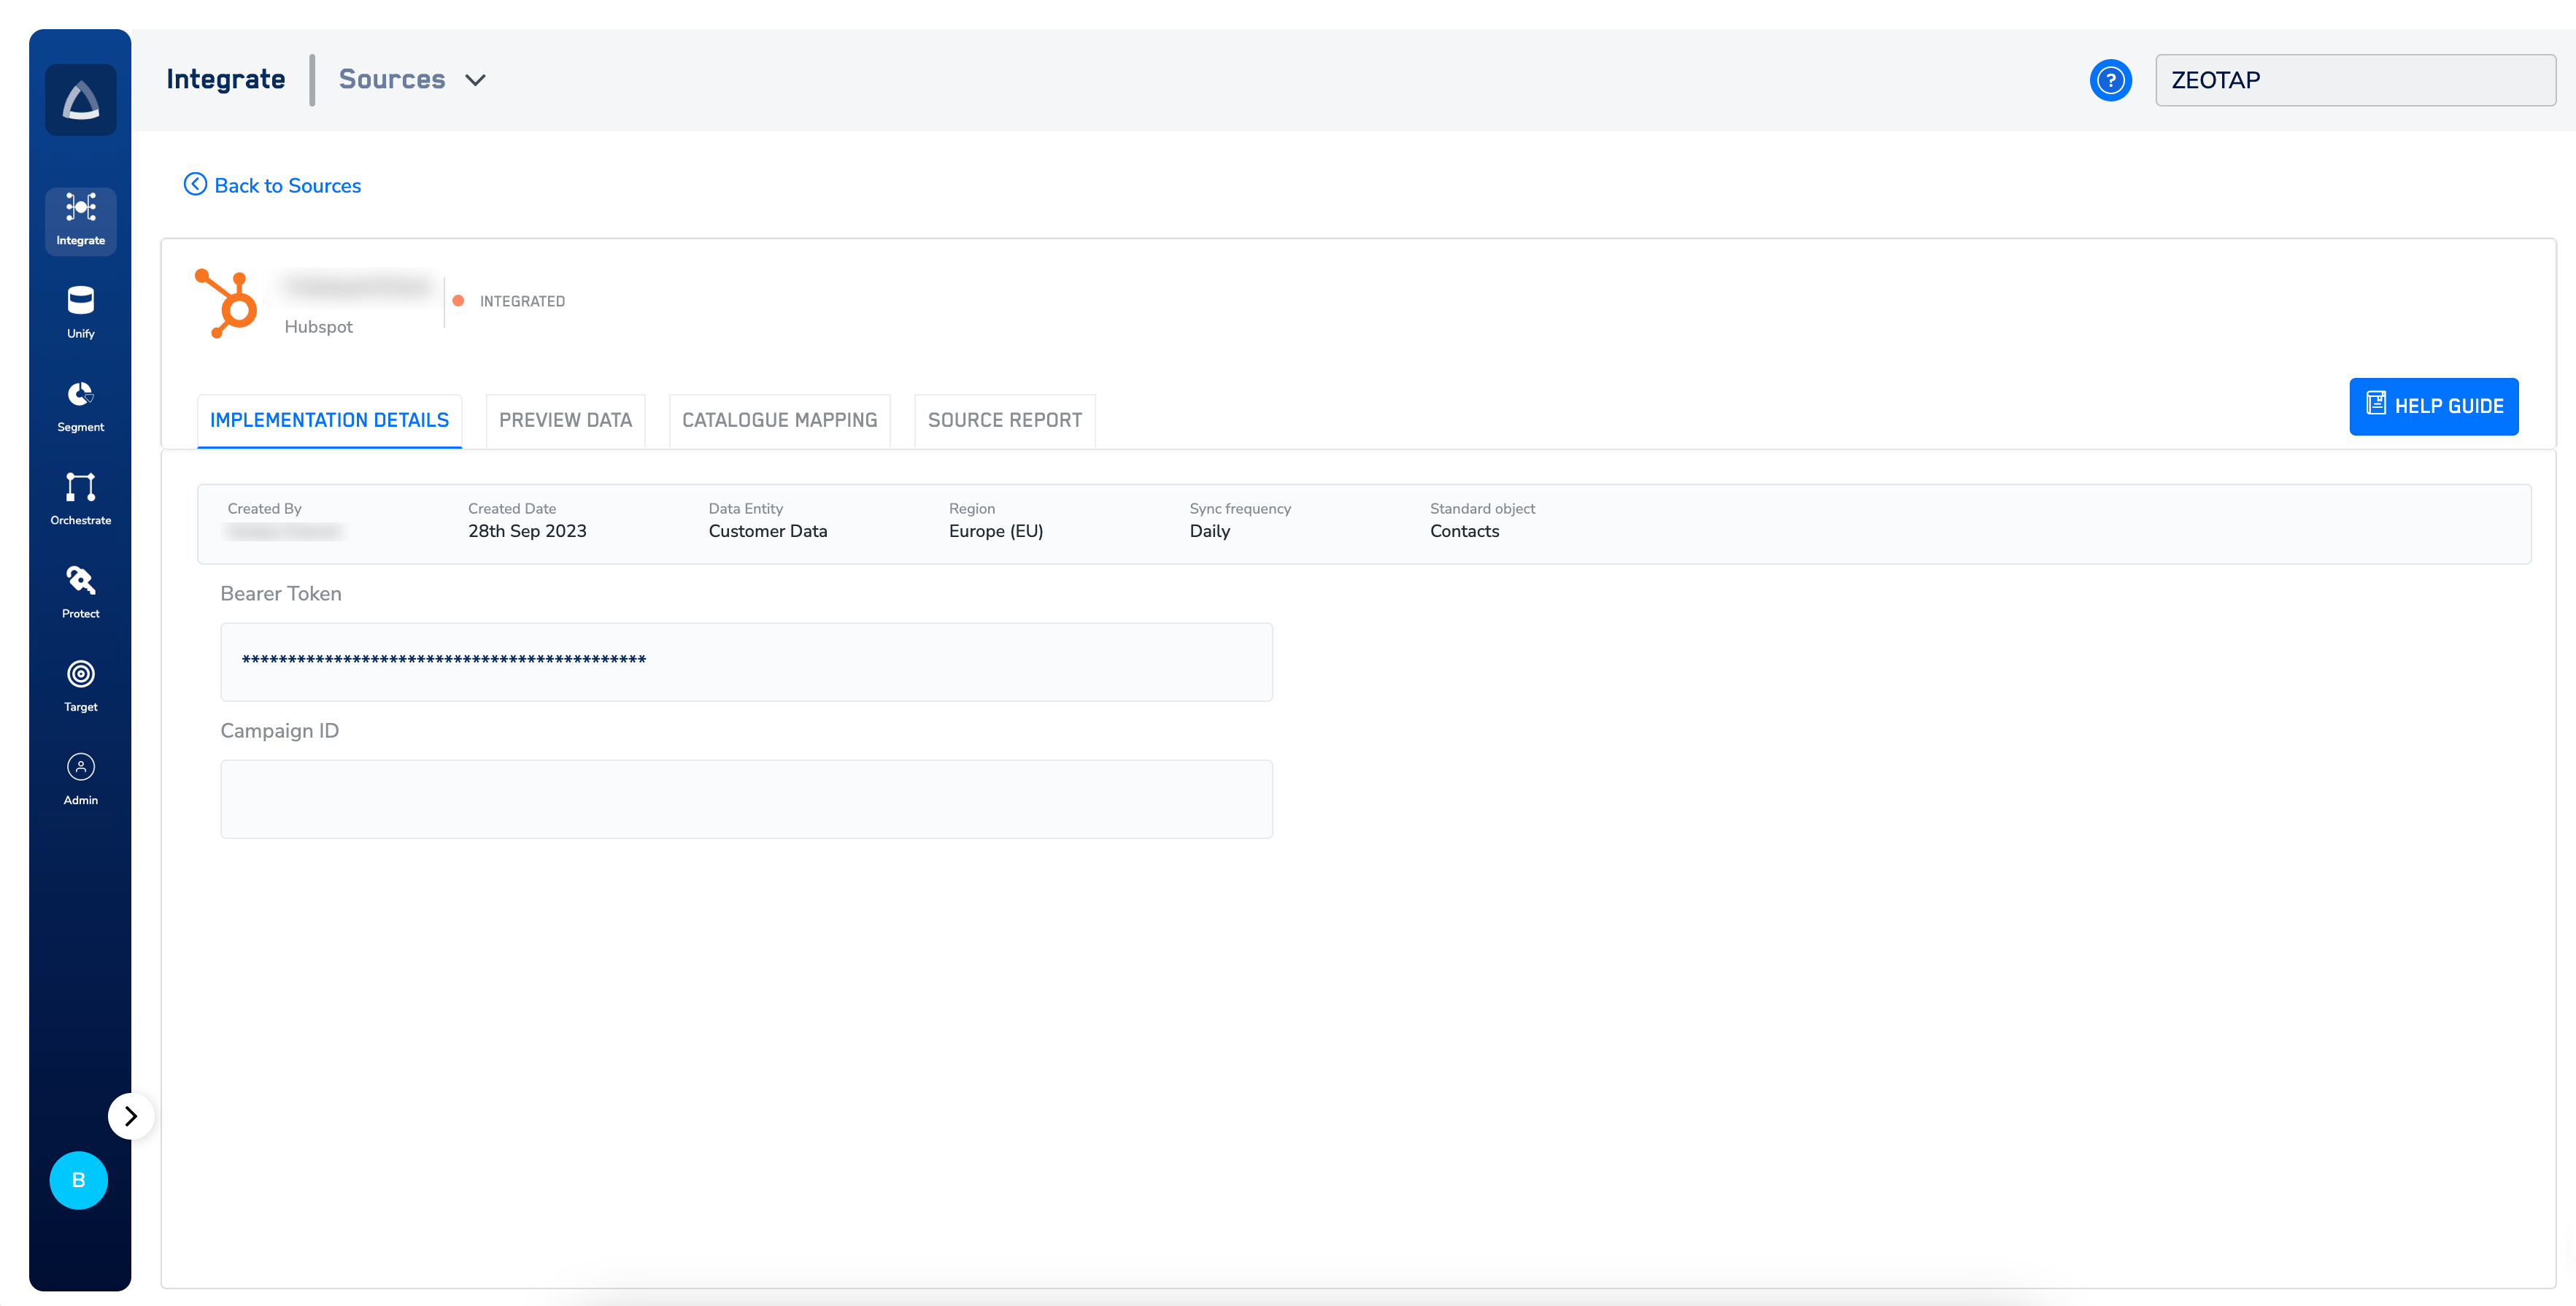Viewport: 2576px width, 1306px height.
Task: Click the Zeotap logo at sidebar top
Action: (x=80, y=100)
